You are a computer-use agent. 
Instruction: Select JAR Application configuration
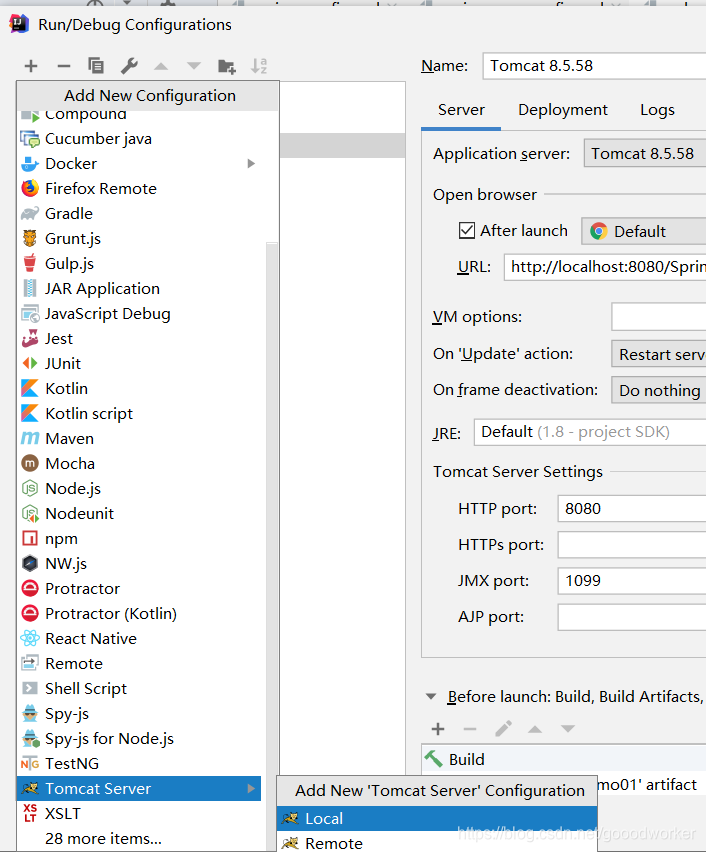pyautogui.click(x=139, y=289)
